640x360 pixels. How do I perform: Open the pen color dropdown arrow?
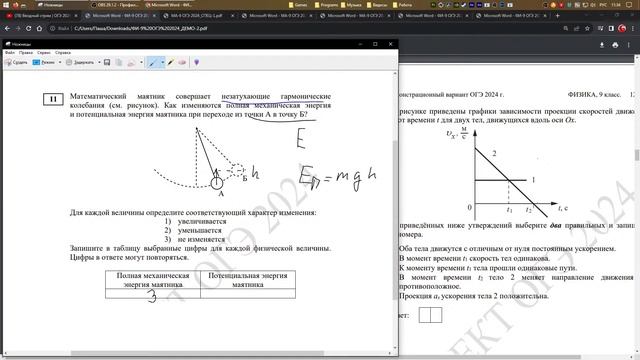click(162, 62)
